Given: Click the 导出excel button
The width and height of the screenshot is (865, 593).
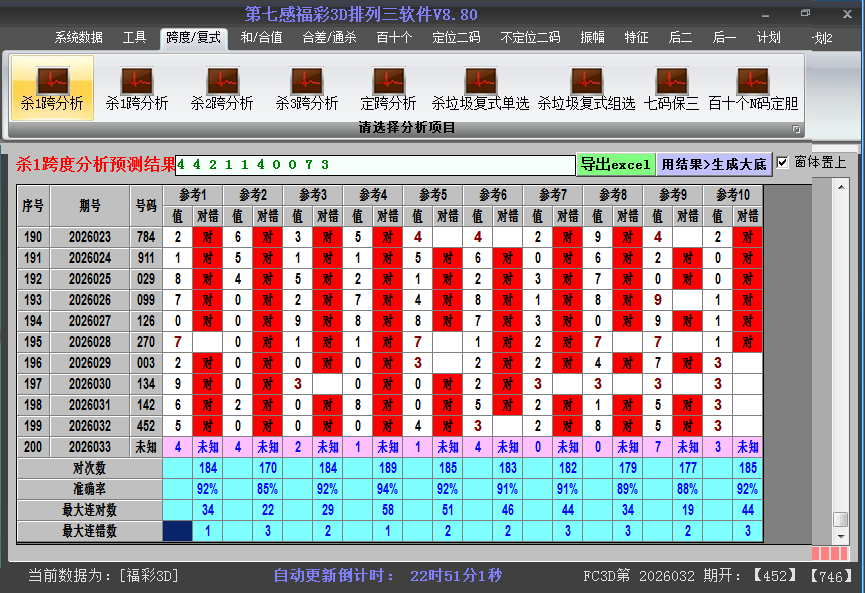Looking at the screenshot, I should pos(615,164).
